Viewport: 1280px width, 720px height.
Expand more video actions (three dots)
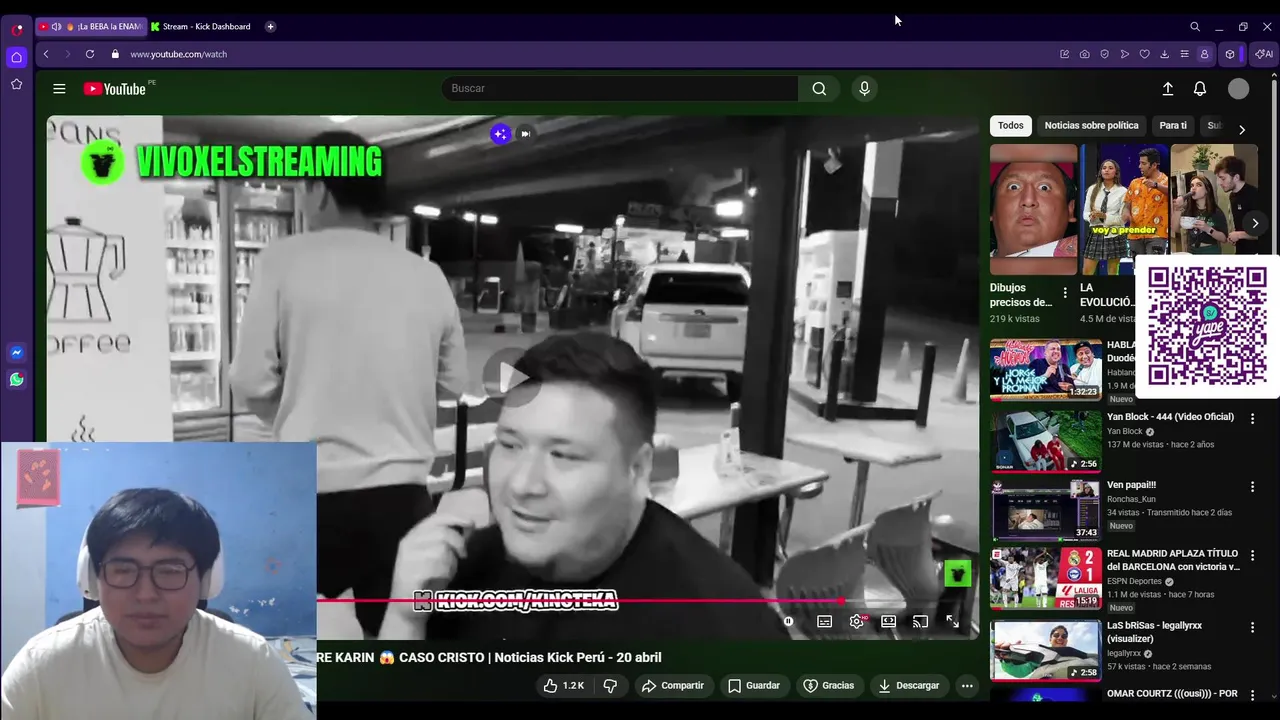click(x=967, y=686)
